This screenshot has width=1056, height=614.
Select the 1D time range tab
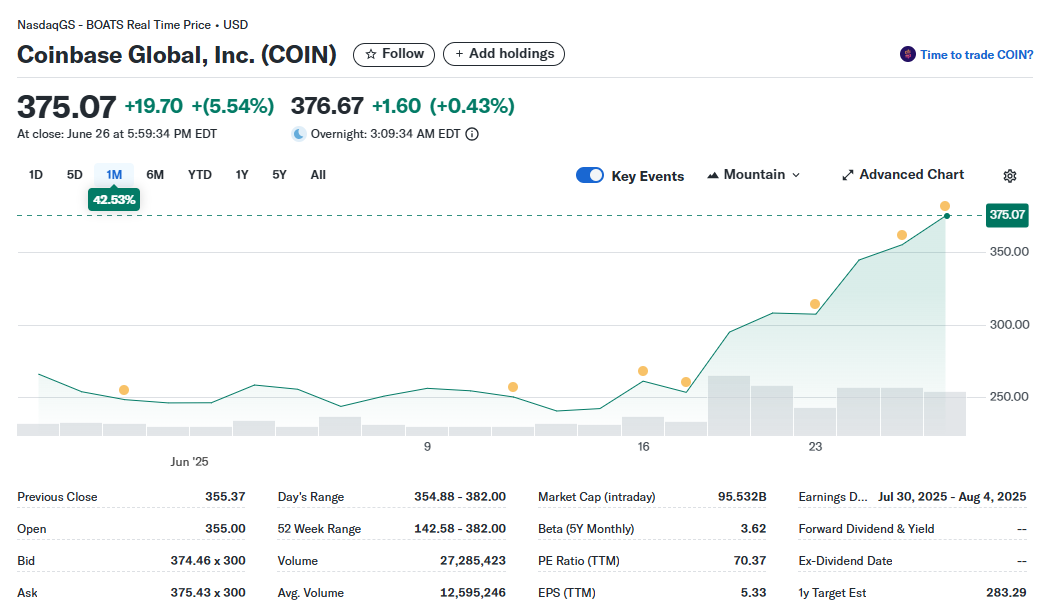tap(36, 175)
